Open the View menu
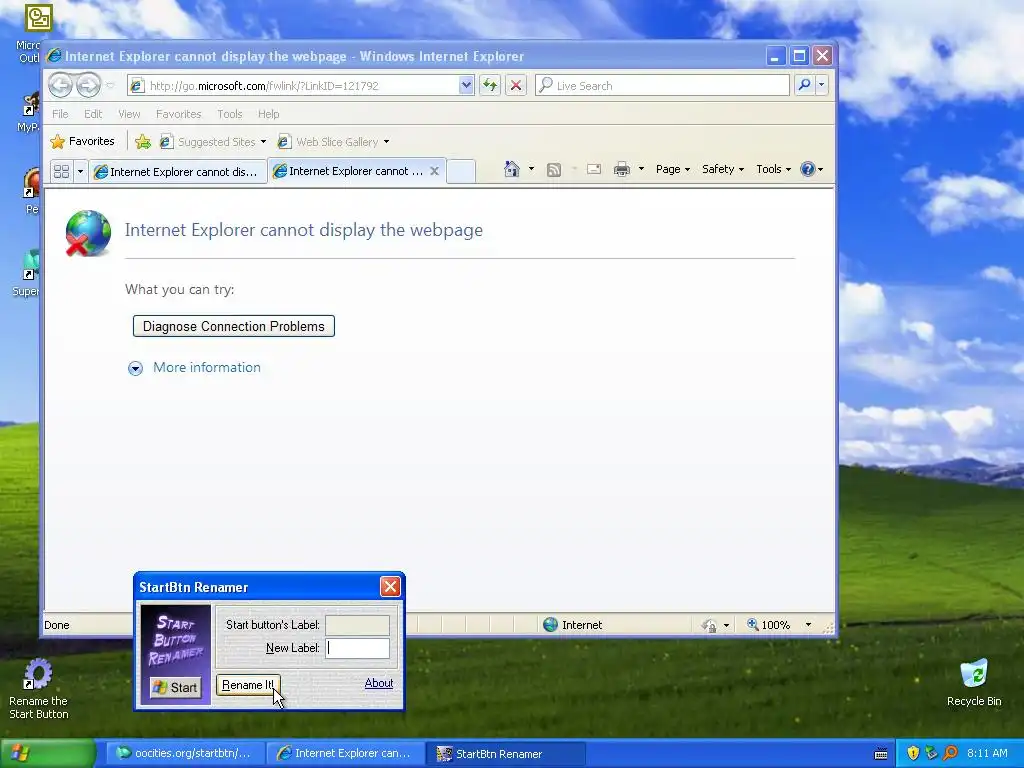Viewport: 1024px width, 768px height. tap(129, 114)
